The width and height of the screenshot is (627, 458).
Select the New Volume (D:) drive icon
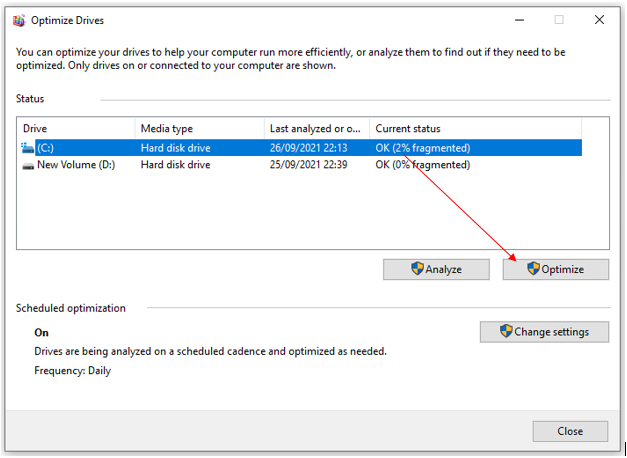pyautogui.click(x=28, y=165)
